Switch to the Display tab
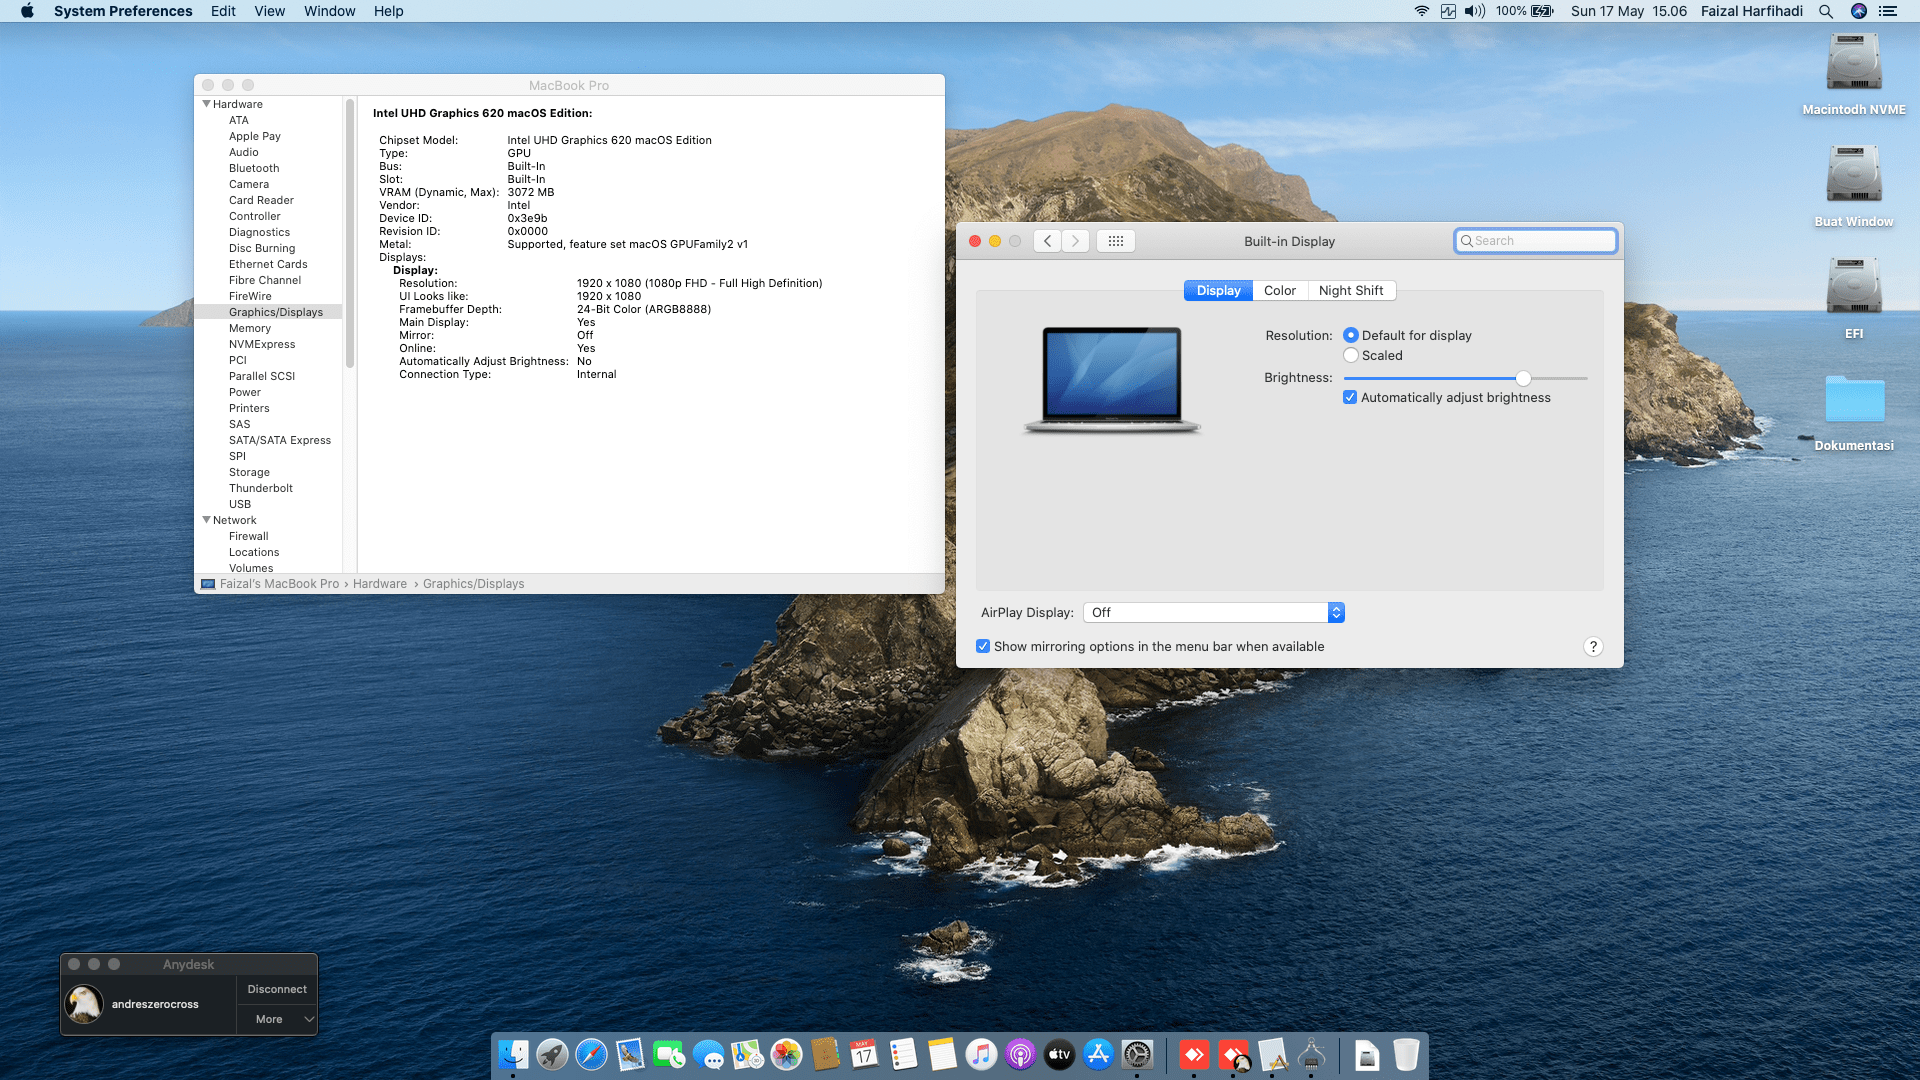1920x1080 pixels. (x=1218, y=290)
